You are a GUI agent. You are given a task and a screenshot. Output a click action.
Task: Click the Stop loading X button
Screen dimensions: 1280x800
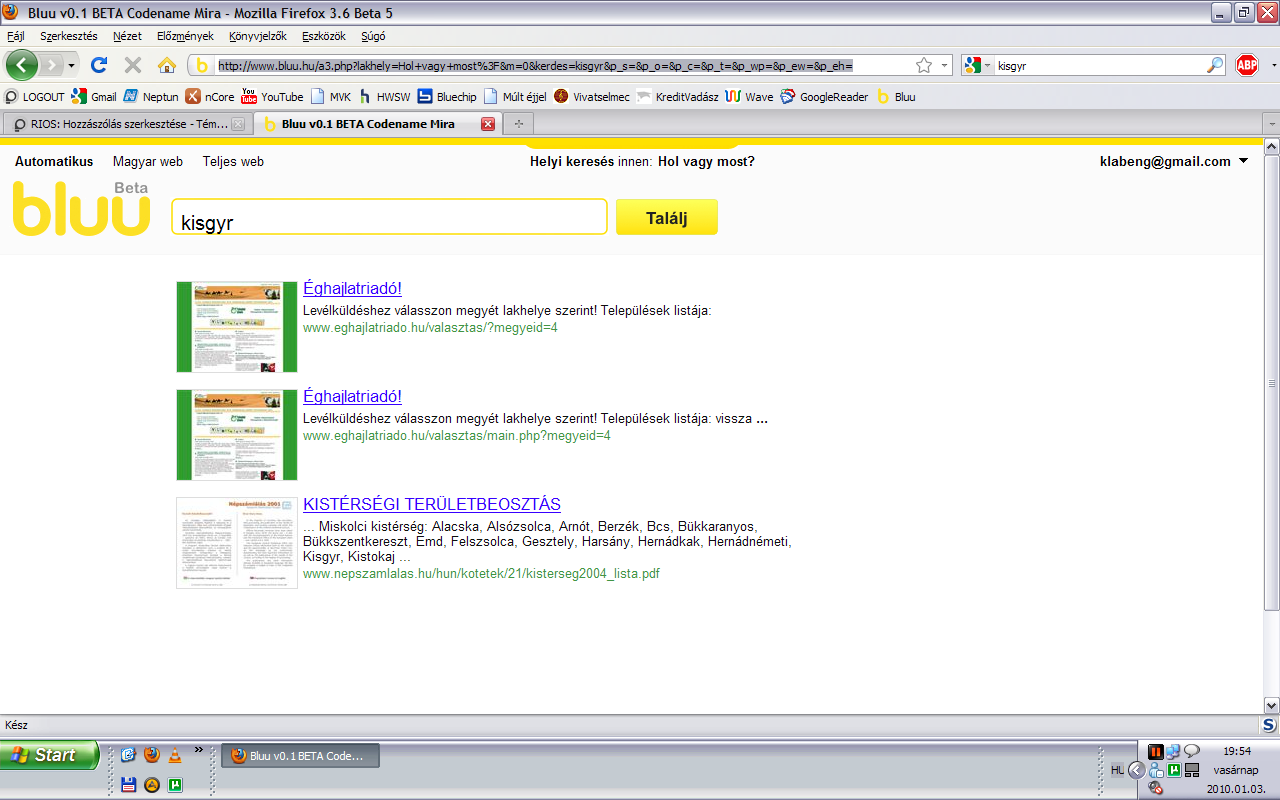point(132,65)
